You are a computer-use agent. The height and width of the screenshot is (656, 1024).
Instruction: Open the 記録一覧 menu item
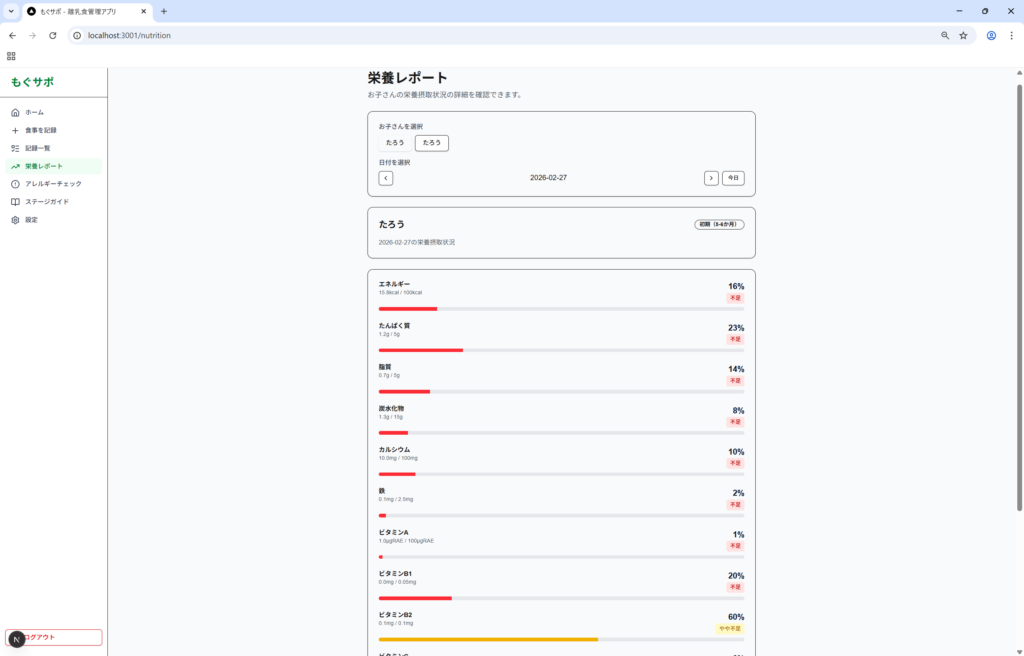pos(38,148)
